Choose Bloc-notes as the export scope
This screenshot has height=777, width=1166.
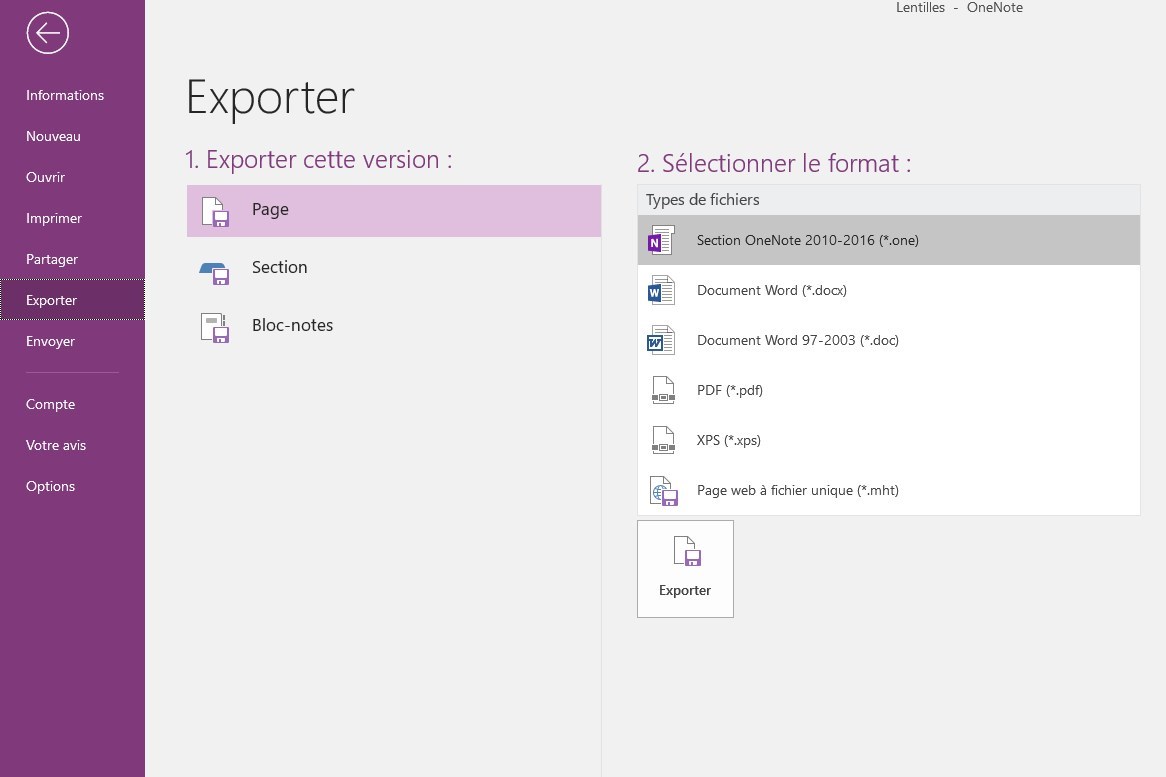tap(393, 326)
